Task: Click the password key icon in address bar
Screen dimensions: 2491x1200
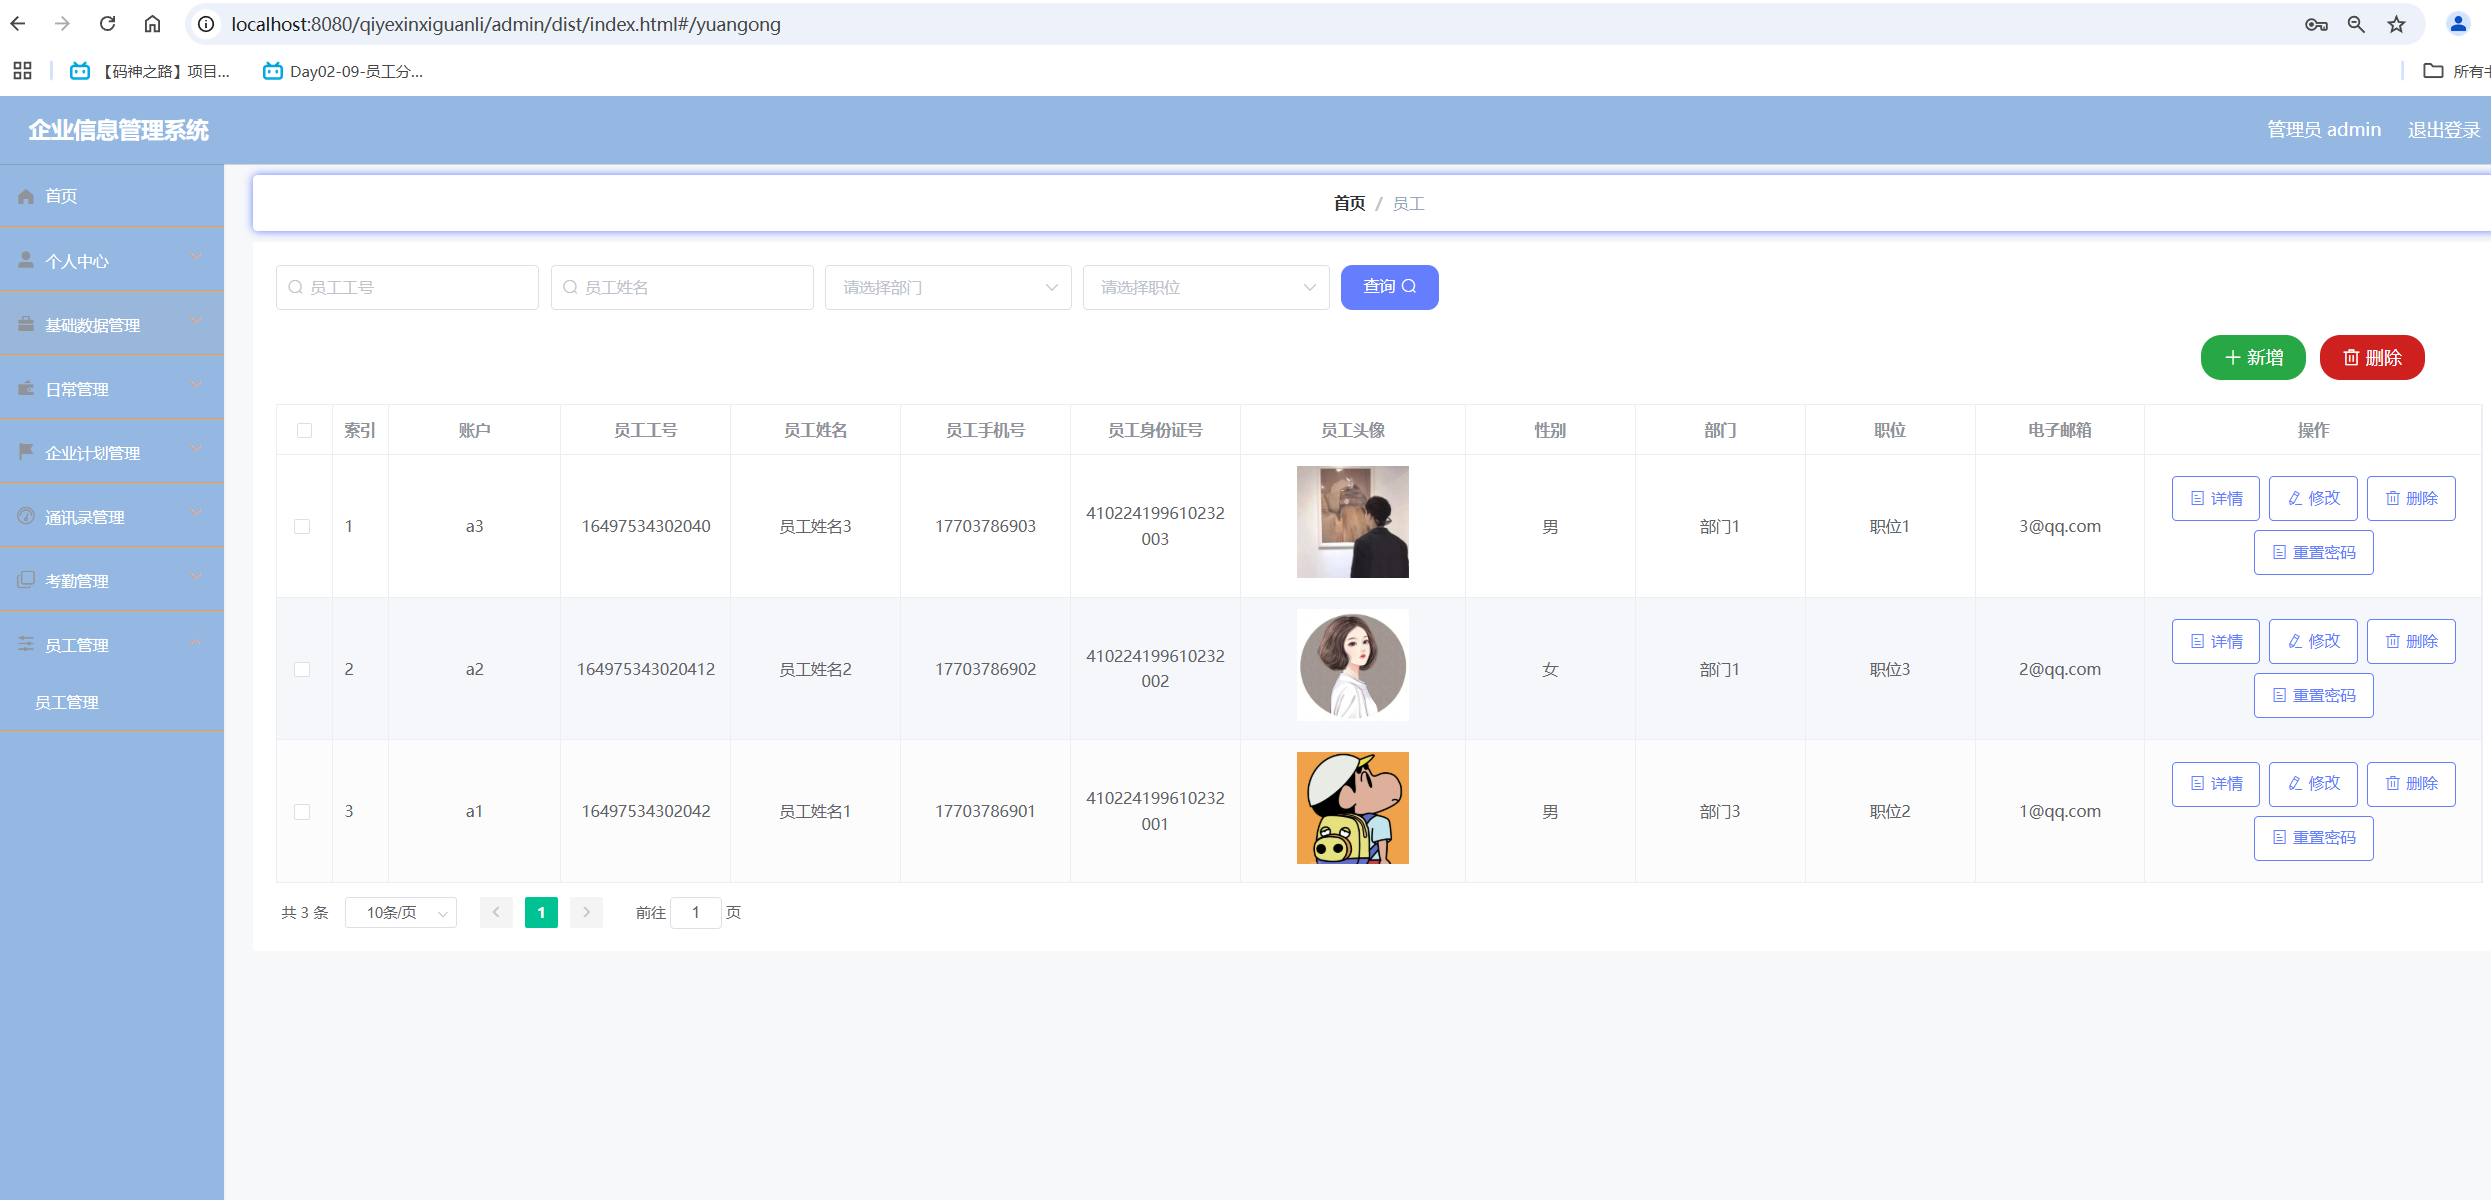Action: point(2316,24)
